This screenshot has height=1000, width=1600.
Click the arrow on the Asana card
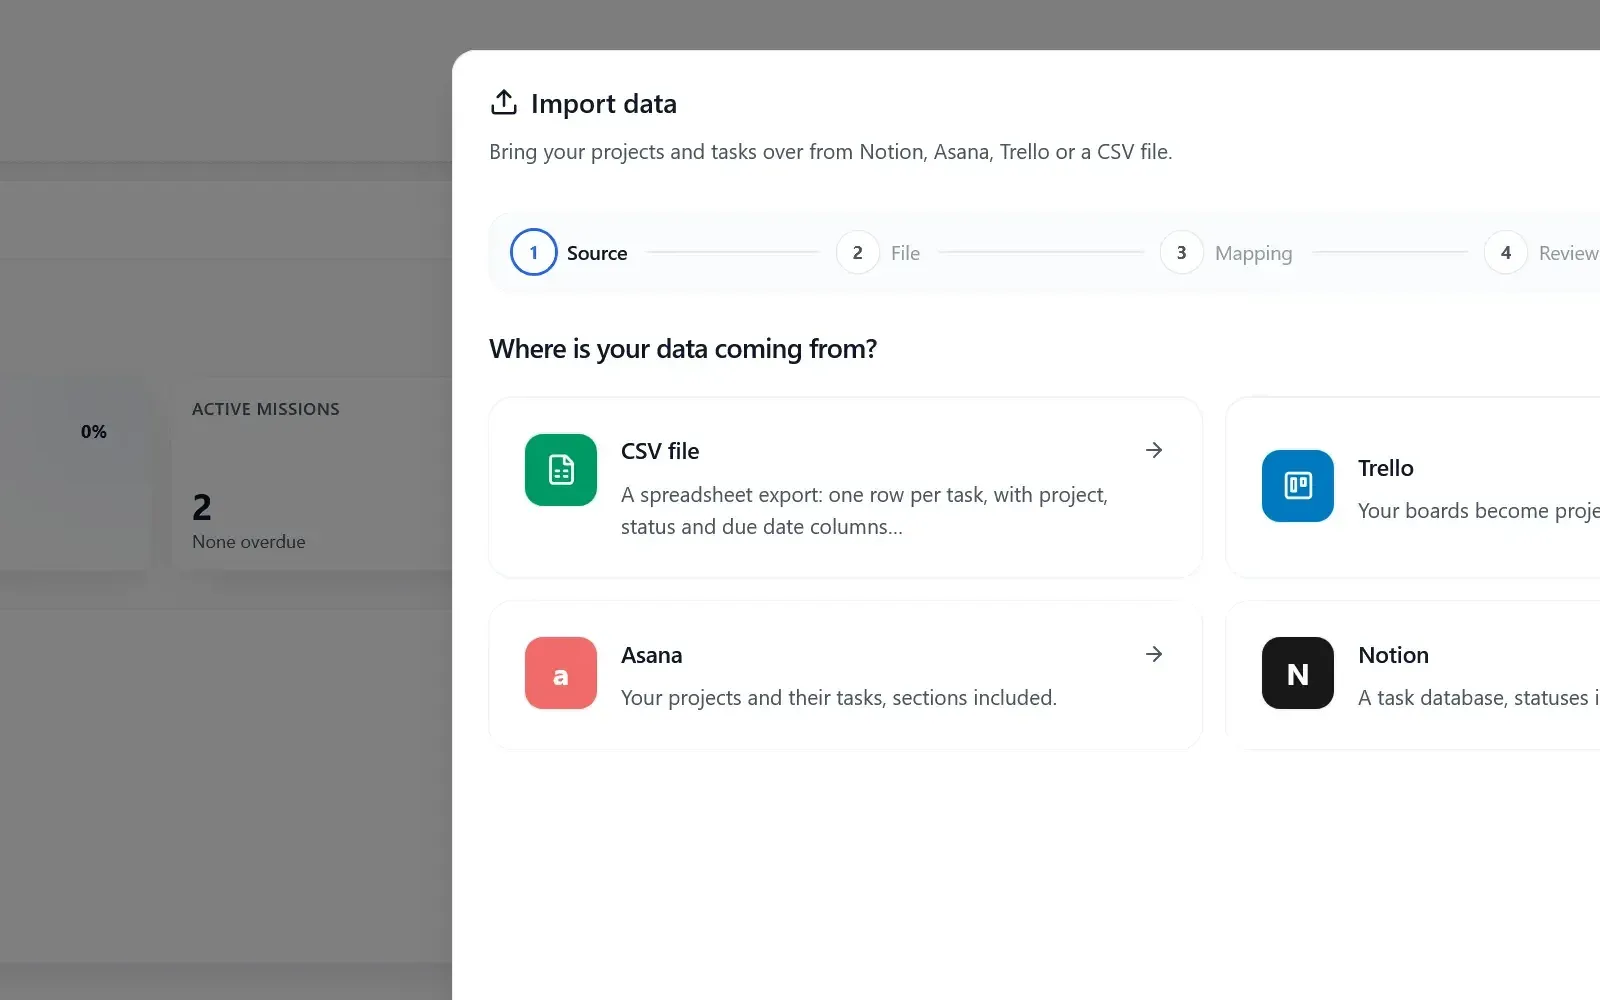(x=1154, y=654)
